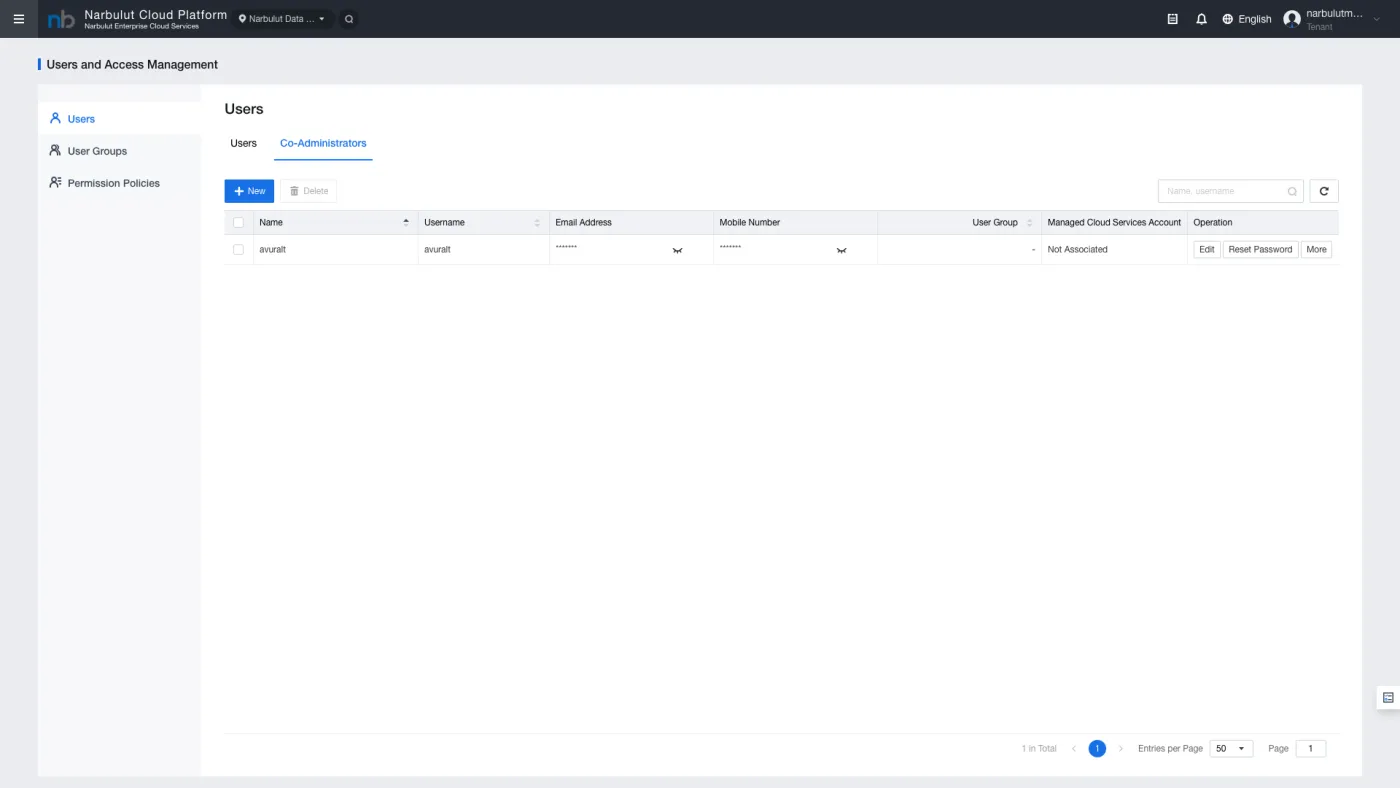Open the global search icon in header
1400x788 pixels.
point(349,19)
